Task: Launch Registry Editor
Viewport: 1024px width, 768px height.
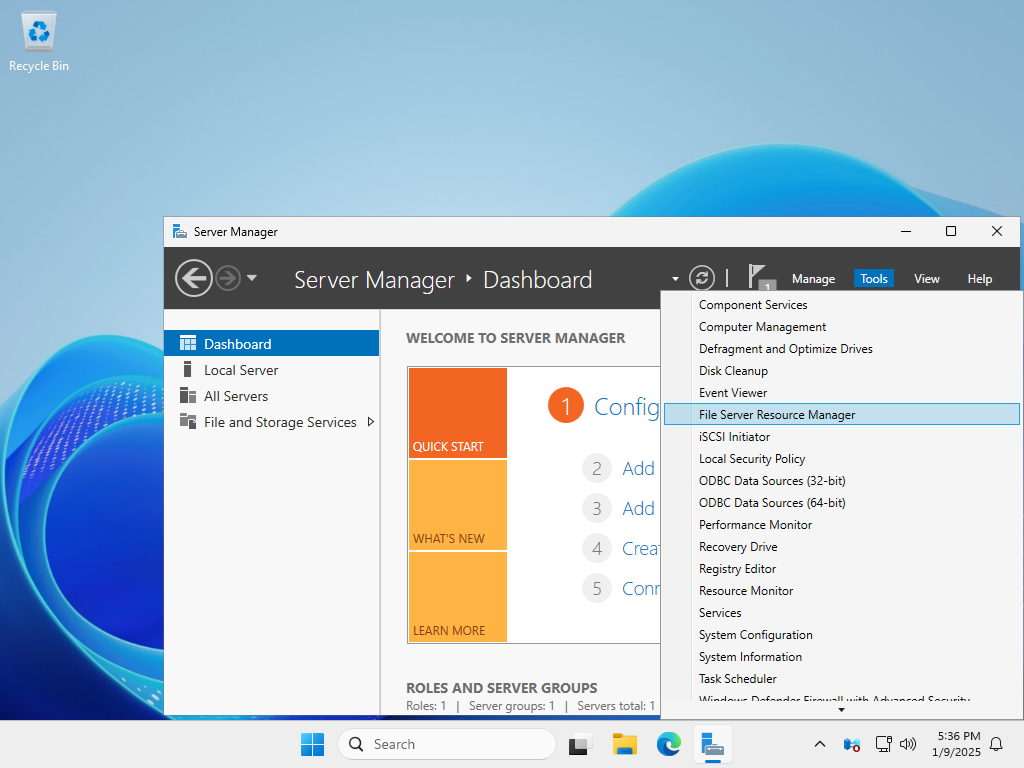Action: pyautogui.click(x=841, y=569)
